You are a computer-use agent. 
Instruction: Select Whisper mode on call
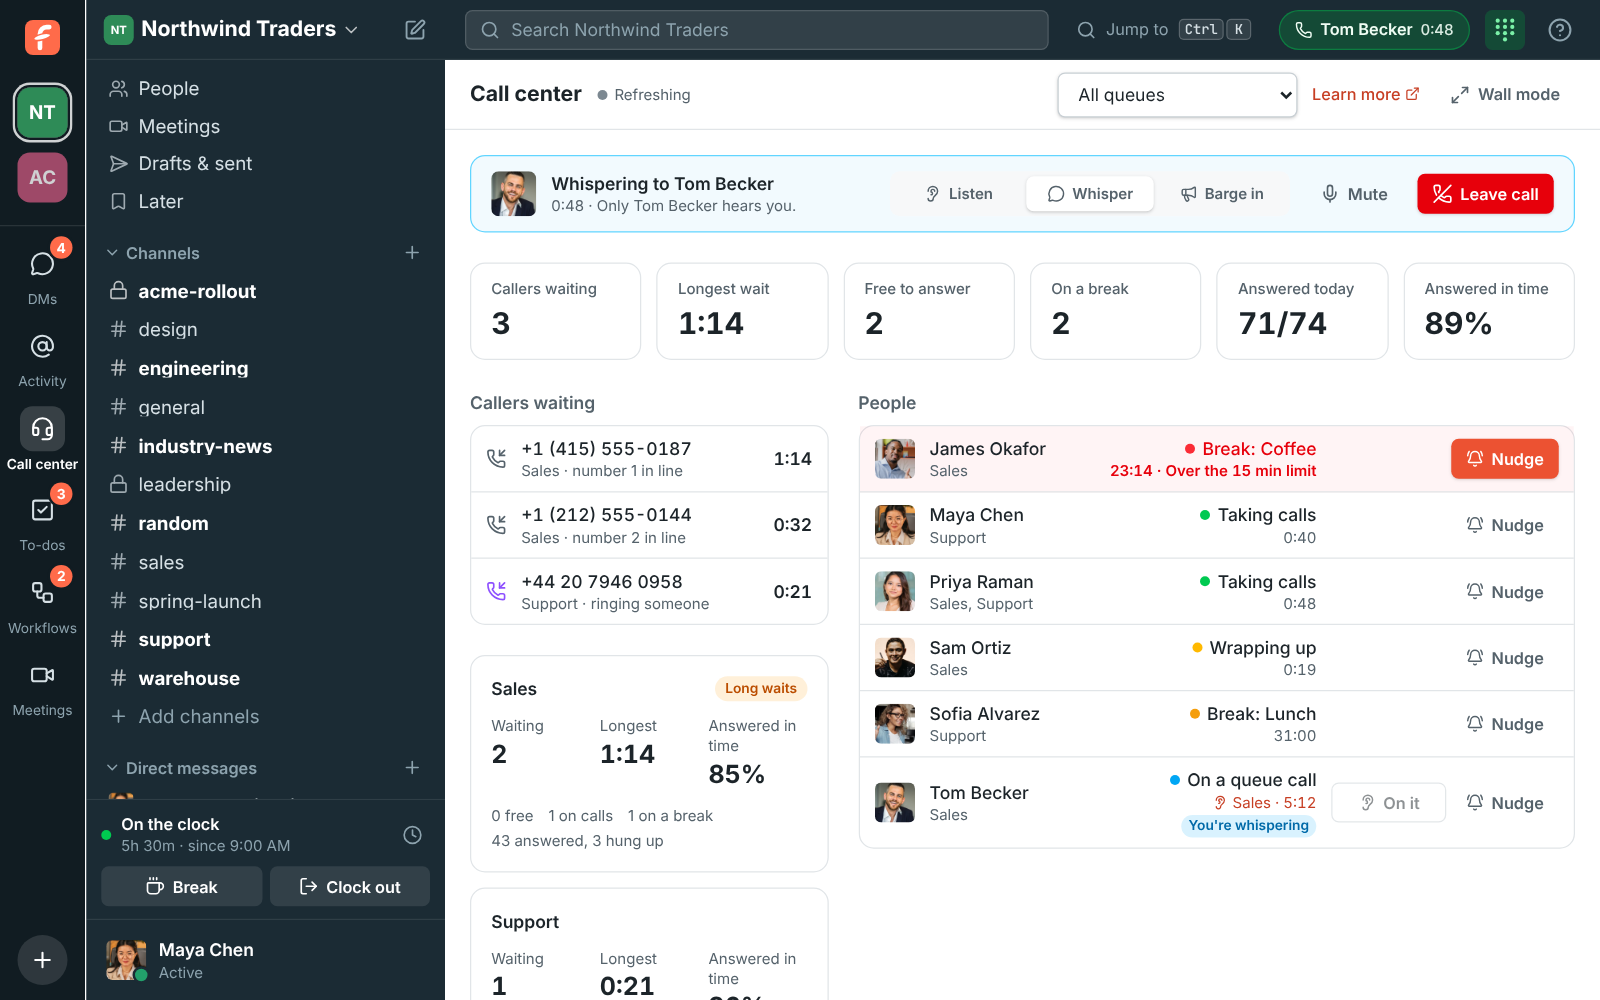(x=1089, y=194)
